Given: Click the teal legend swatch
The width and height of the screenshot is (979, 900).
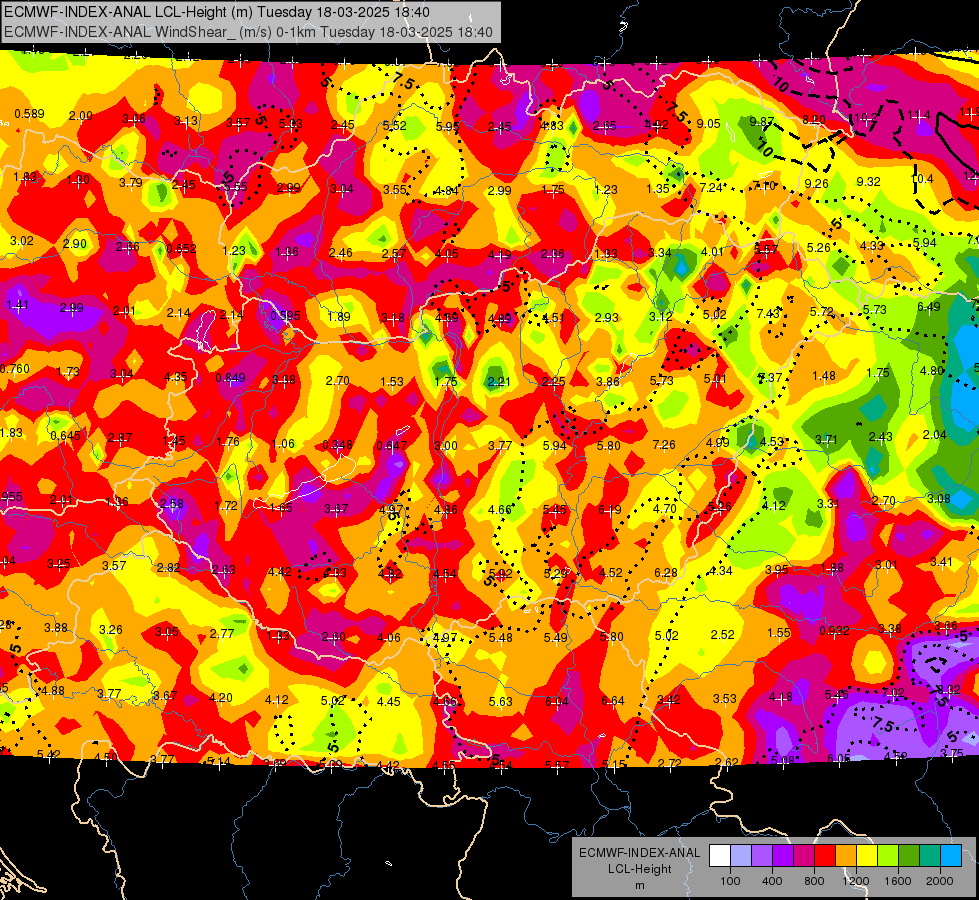Looking at the screenshot, I should pyautogui.click(x=930, y=856).
